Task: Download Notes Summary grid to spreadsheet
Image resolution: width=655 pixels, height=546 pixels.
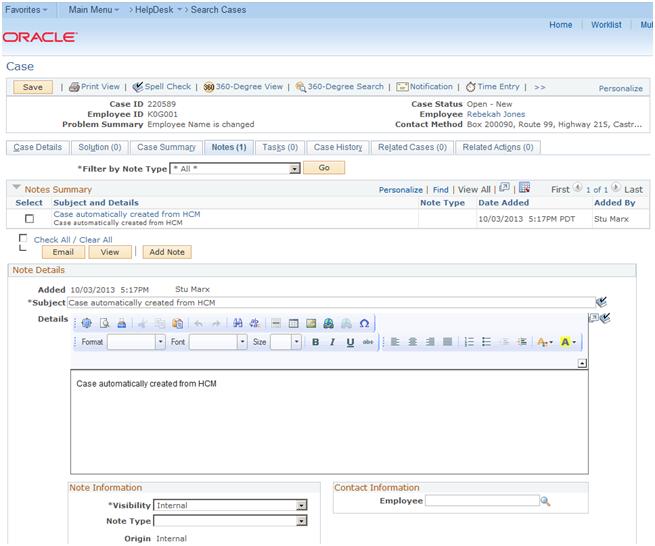Action: (524, 188)
